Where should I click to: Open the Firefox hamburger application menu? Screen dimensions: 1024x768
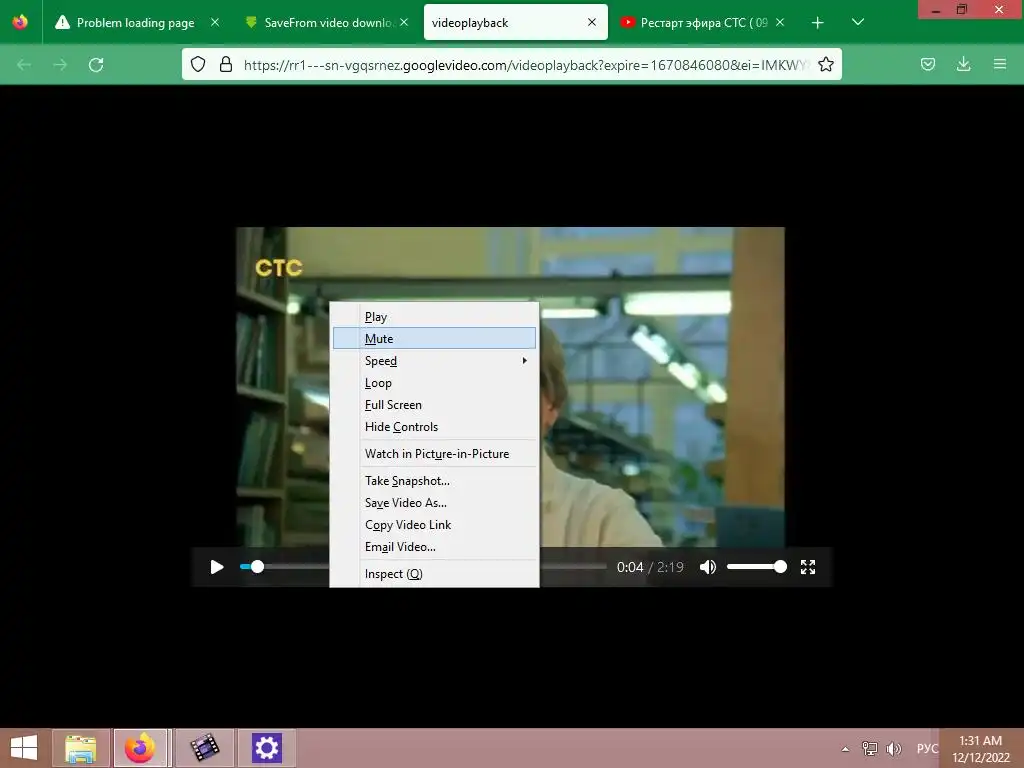(999, 64)
